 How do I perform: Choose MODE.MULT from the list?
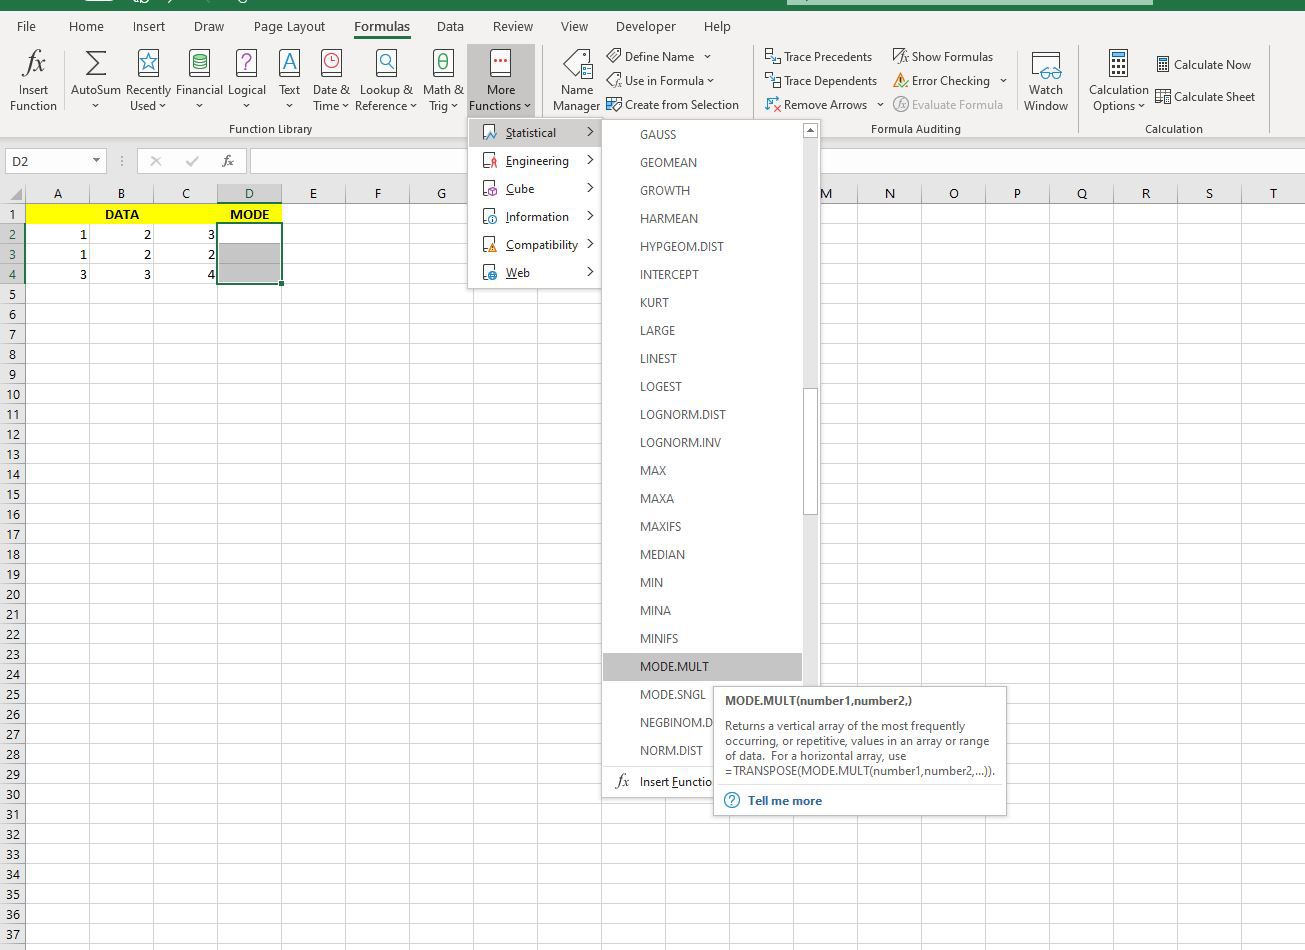702,667
